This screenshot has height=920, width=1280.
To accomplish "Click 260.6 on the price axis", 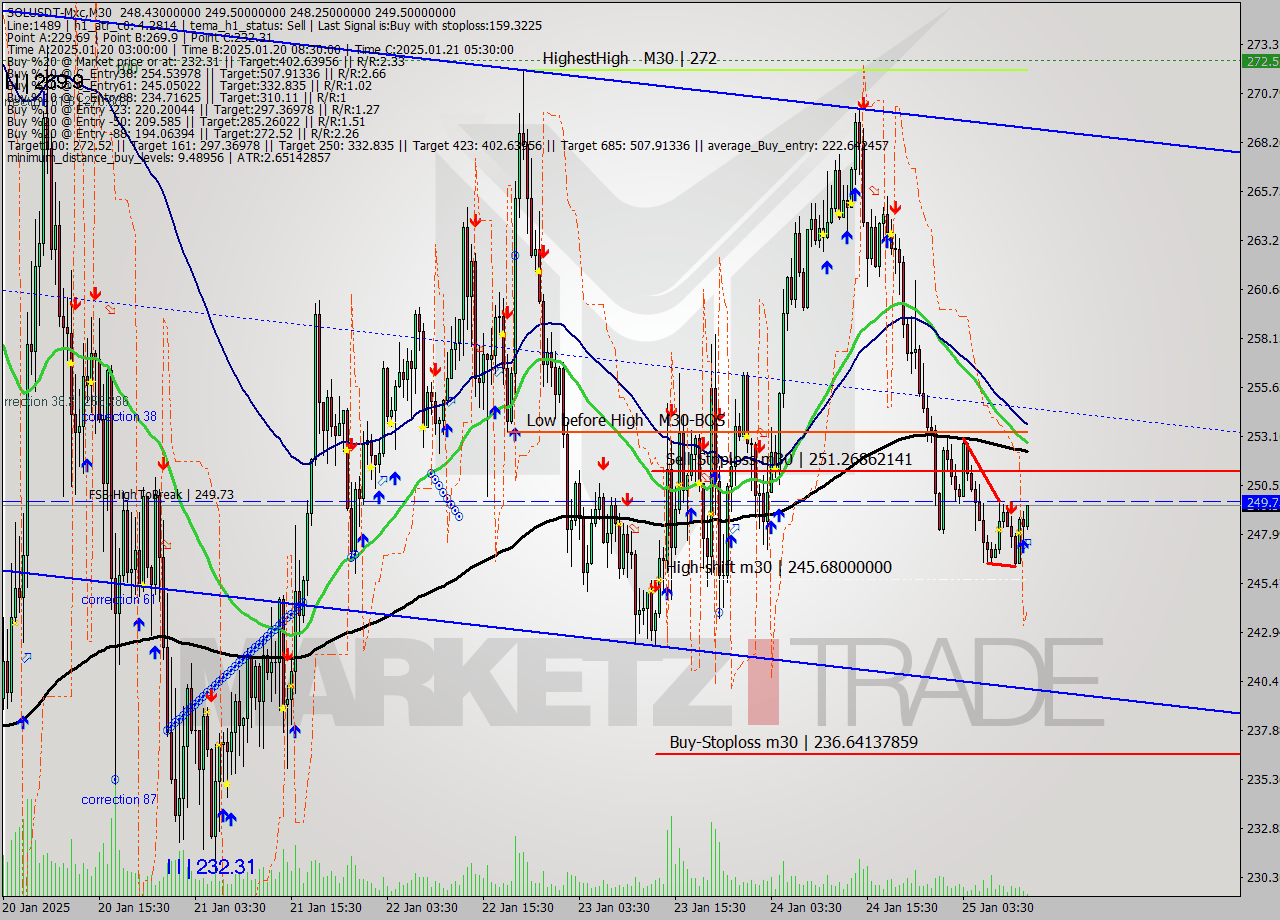I will (1263, 289).
